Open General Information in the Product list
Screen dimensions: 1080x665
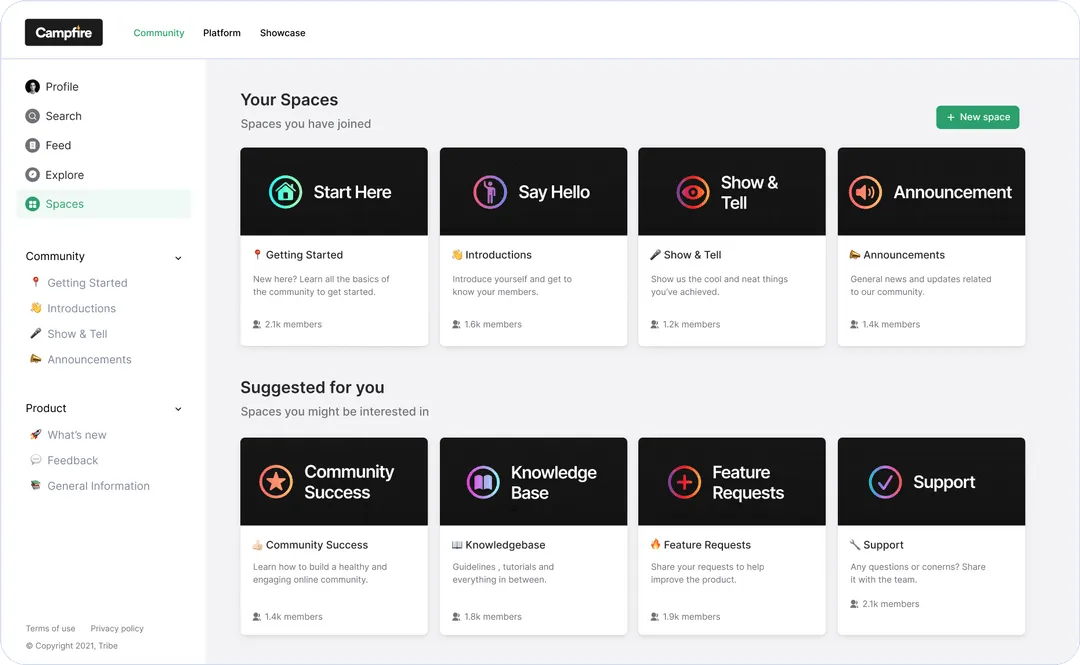coord(98,486)
